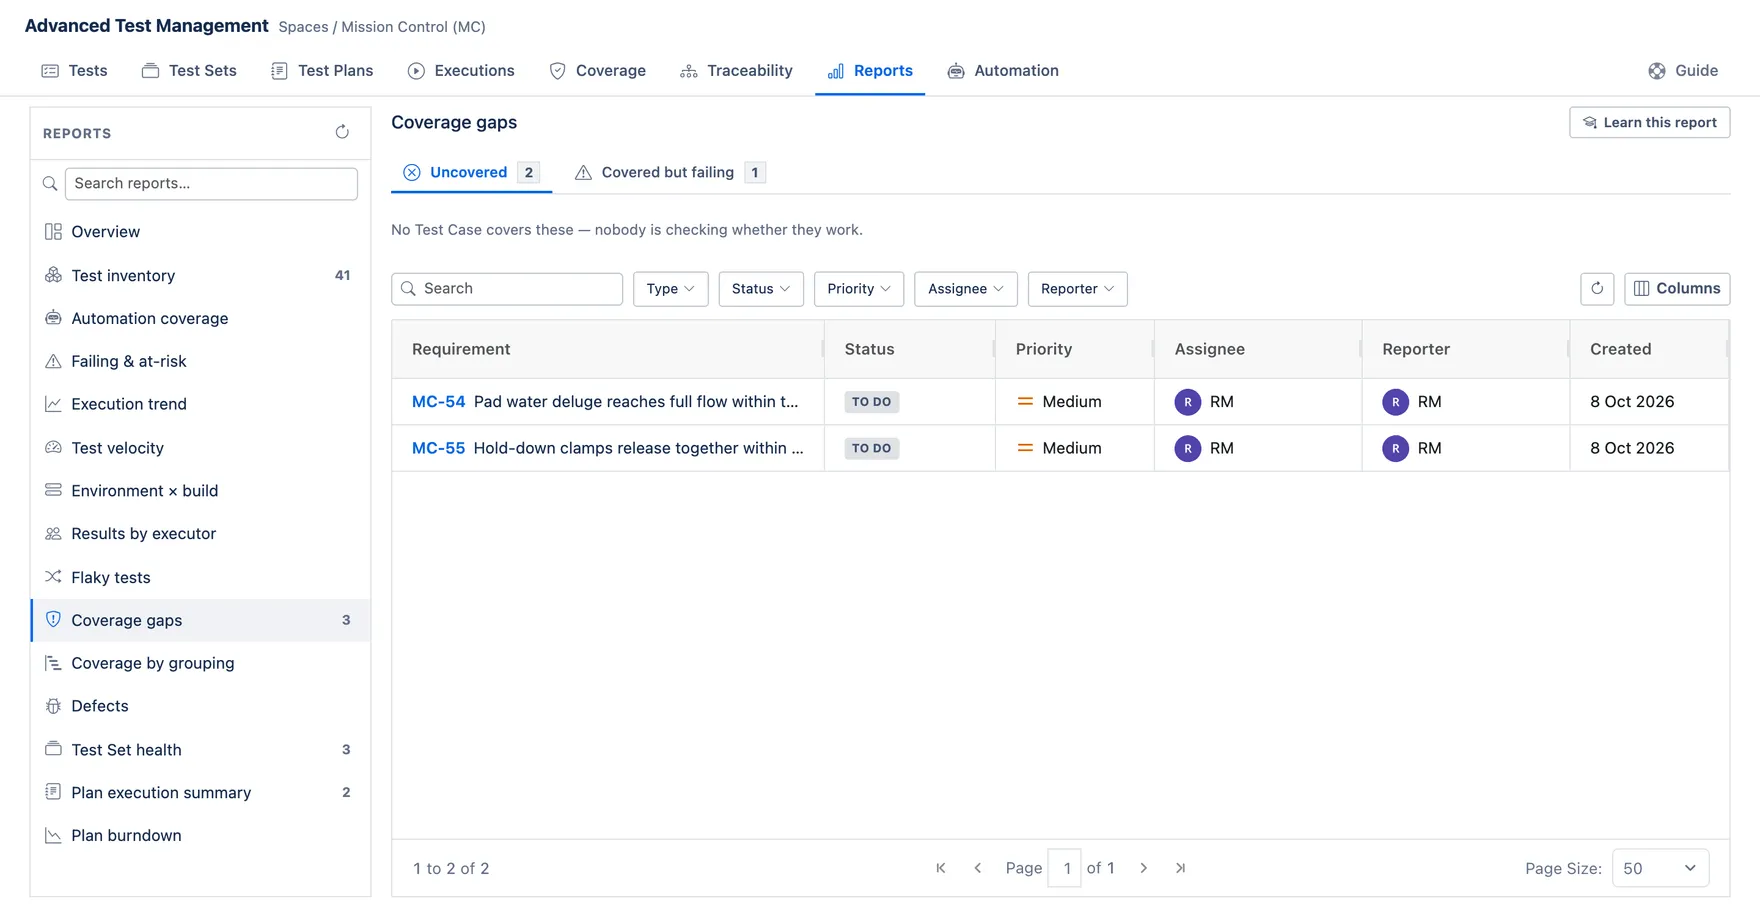This screenshot has height=912, width=1760.
Task: Click the requirements Search box
Action: tap(507, 289)
